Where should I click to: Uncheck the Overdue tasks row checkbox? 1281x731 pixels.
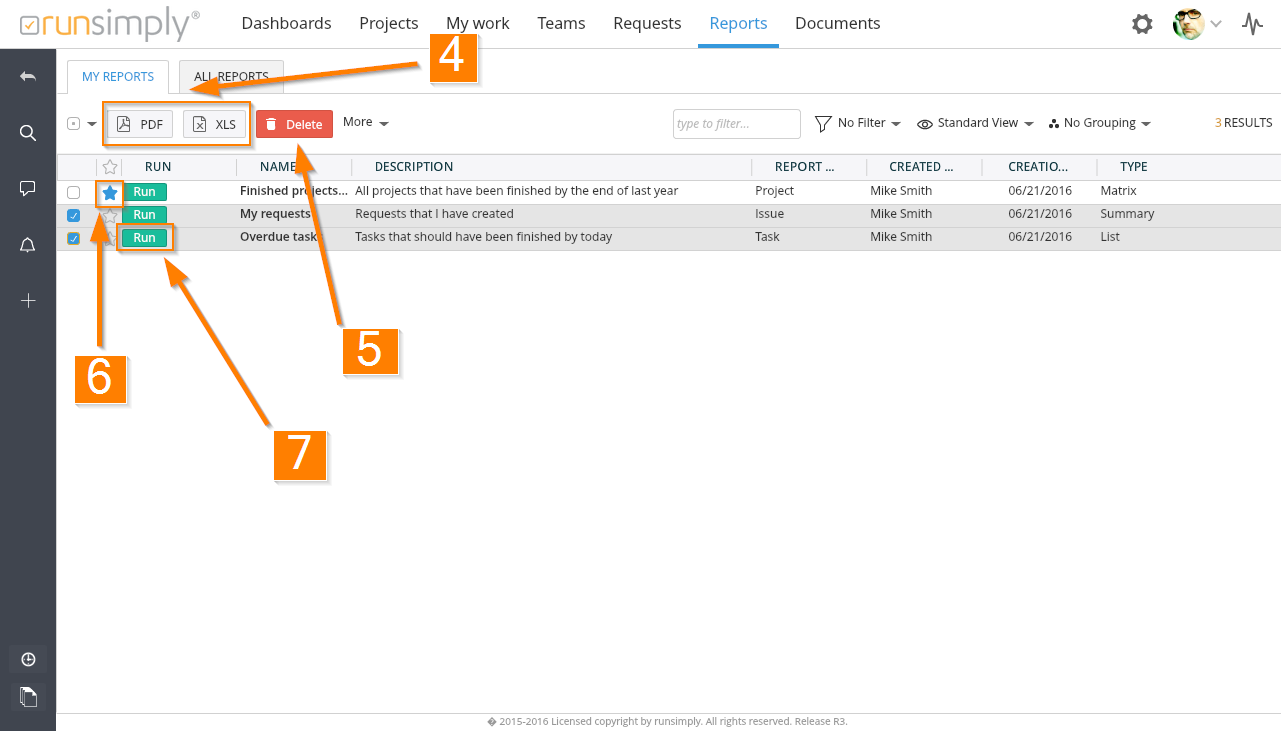(73, 238)
